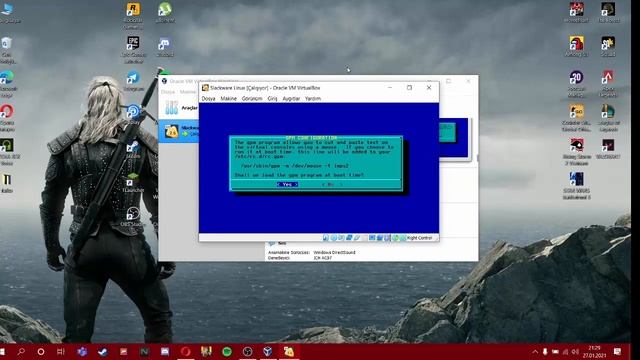Open Task View on taskbar
The height and width of the screenshot is (360, 640).
[x=61, y=351]
